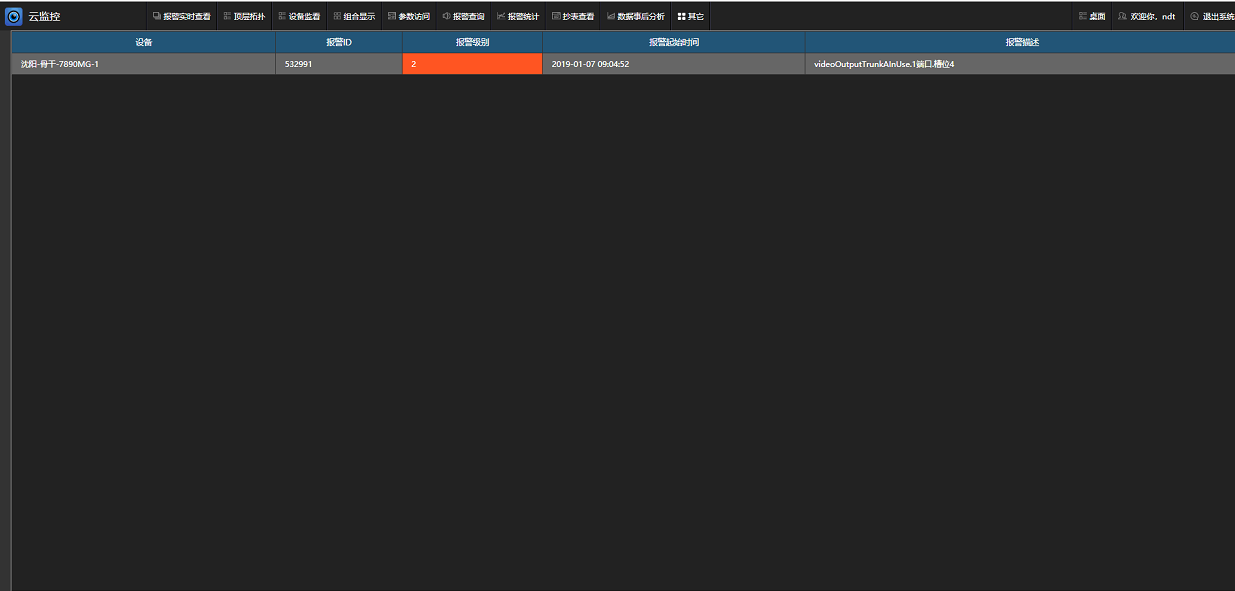
Task: Click the 欢迎你, ndt user entry
Action: (x=1146, y=16)
